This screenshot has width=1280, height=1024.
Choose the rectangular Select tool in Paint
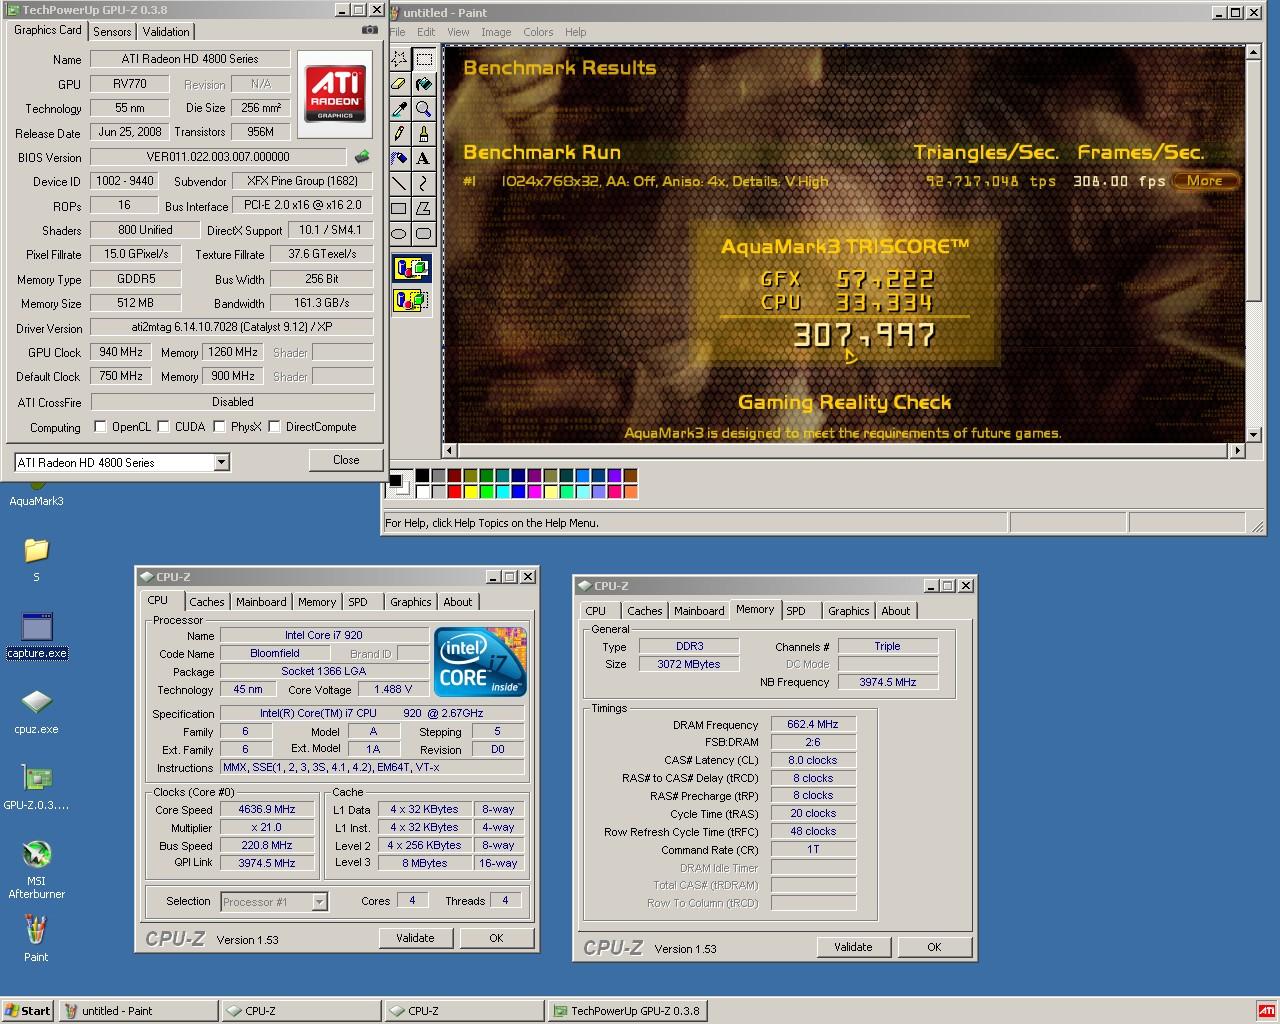[x=424, y=59]
